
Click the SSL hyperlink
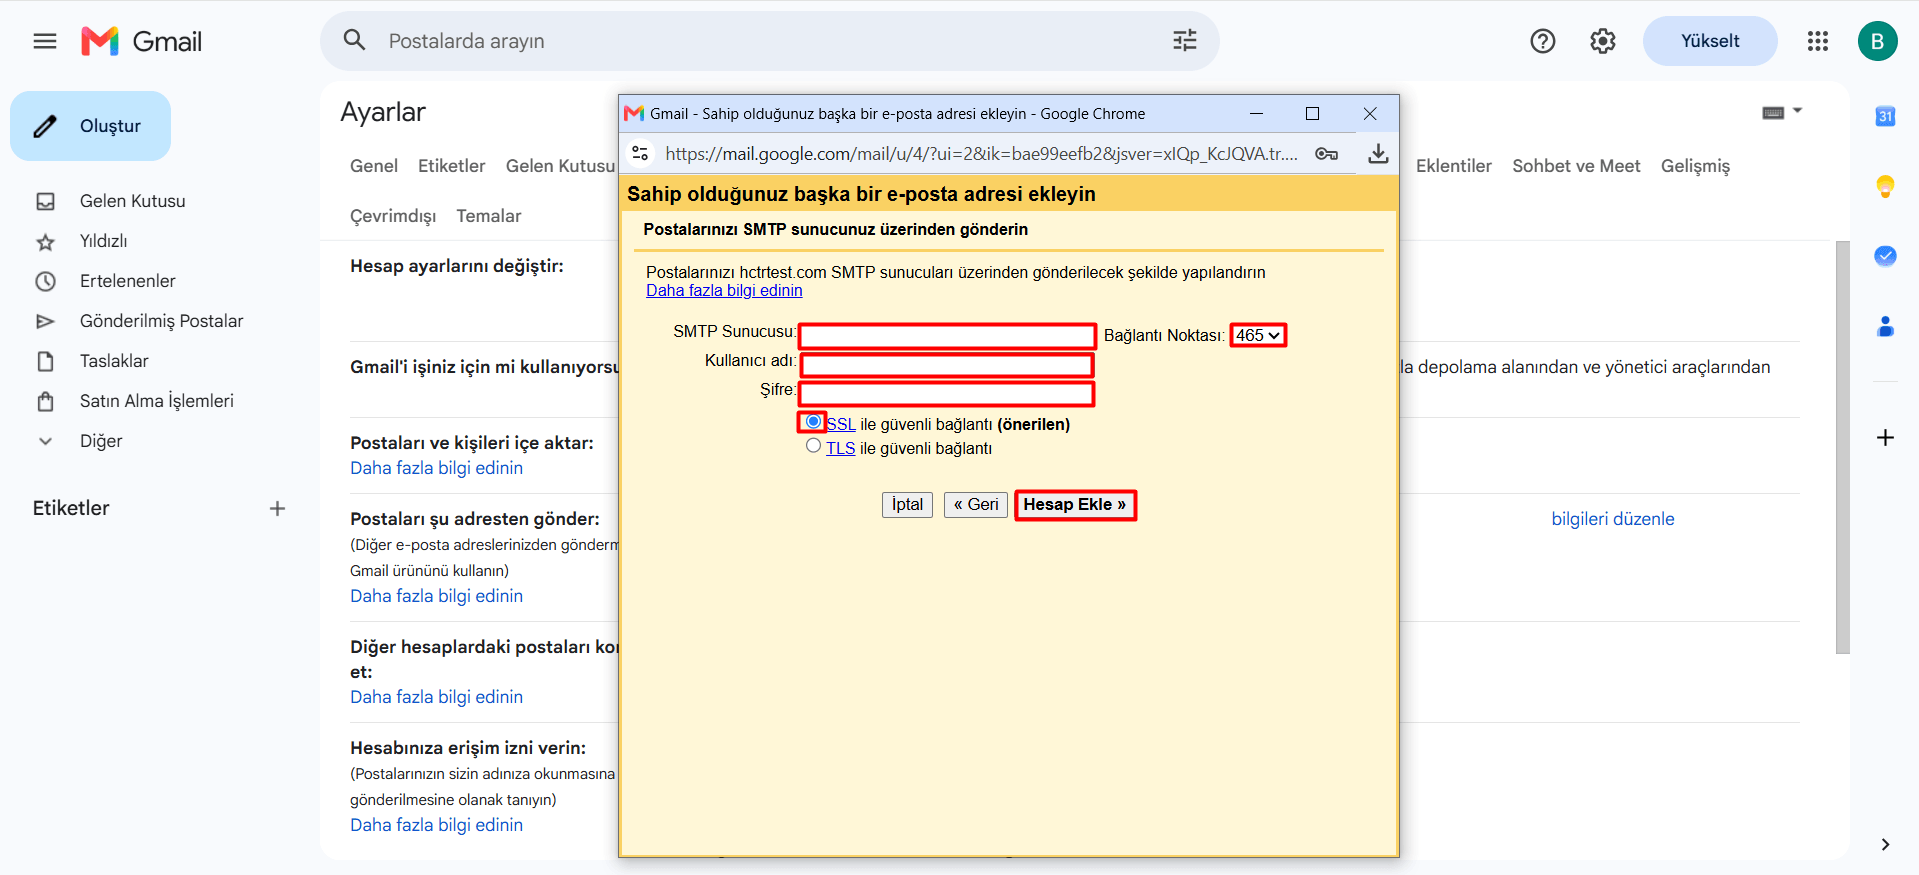click(x=841, y=424)
